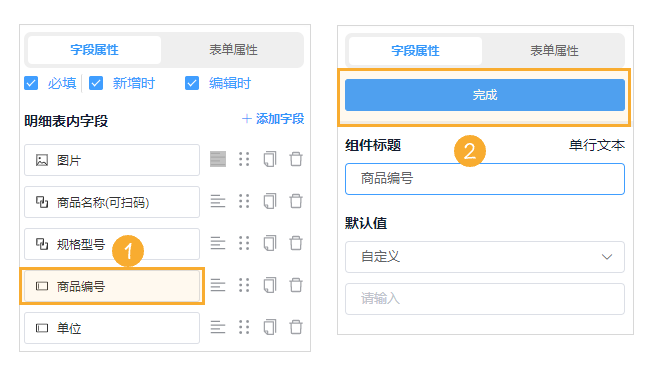Open alignment settings for 单位 field
This screenshot has height=375, width=657.
(218, 327)
